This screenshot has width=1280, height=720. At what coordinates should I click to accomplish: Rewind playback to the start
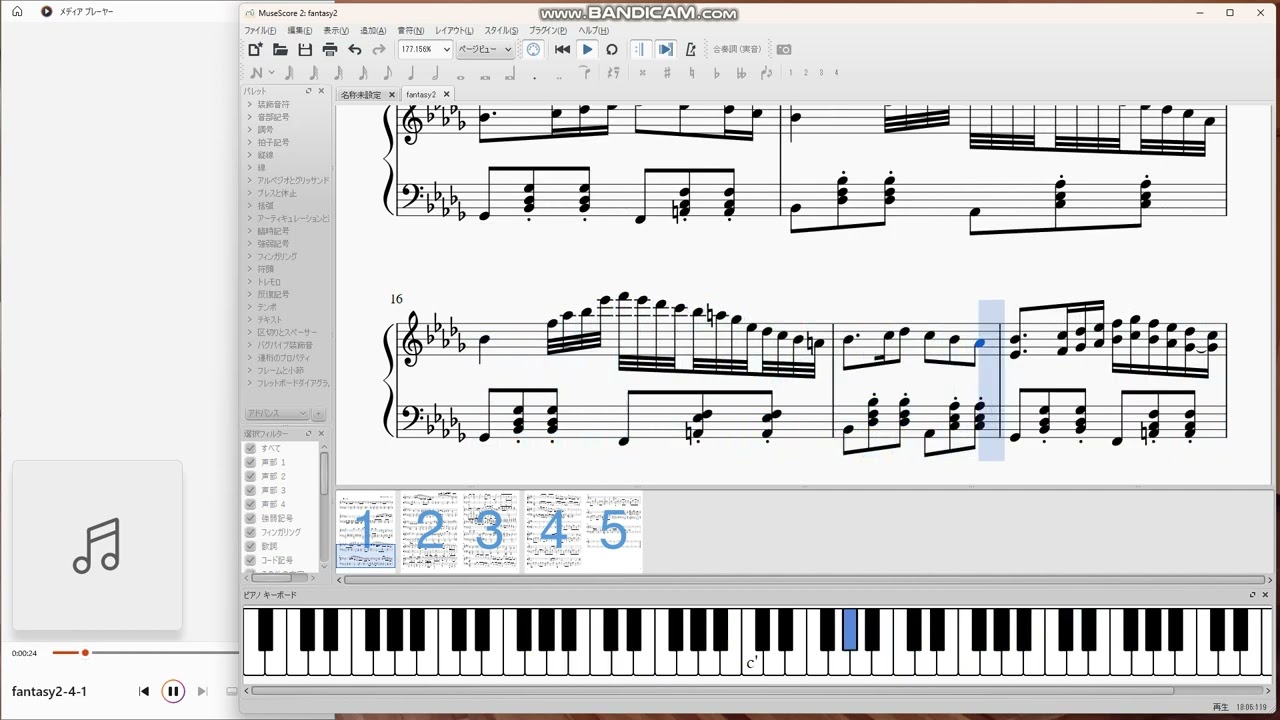(562, 49)
